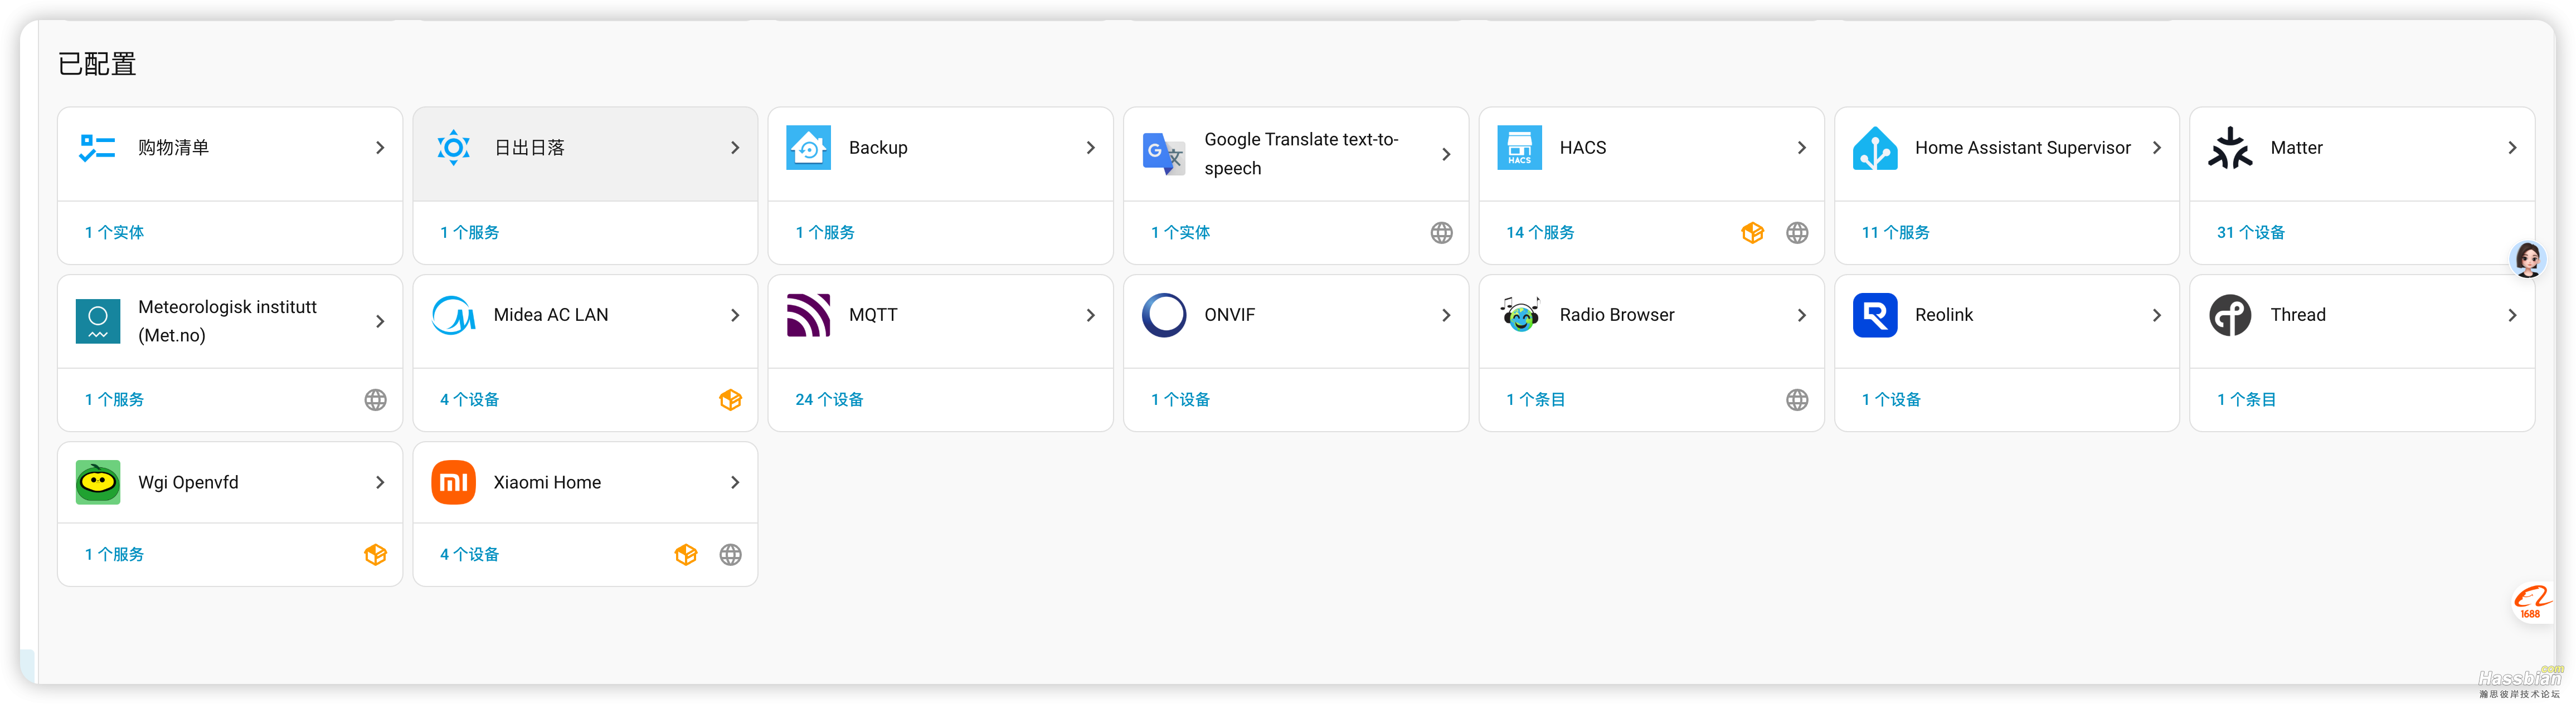Screen dimensions: 2576x704
Task: Click the orange box icon on Xiaomi Home card
Action: pyautogui.click(x=686, y=555)
